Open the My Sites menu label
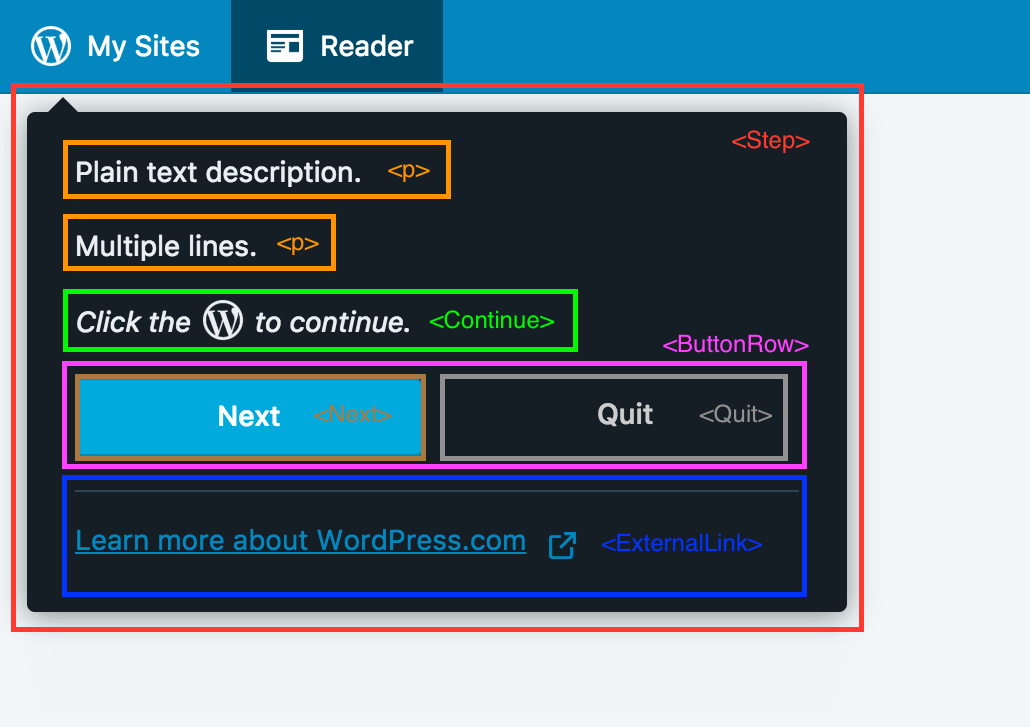1030x727 pixels. tap(143, 47)
